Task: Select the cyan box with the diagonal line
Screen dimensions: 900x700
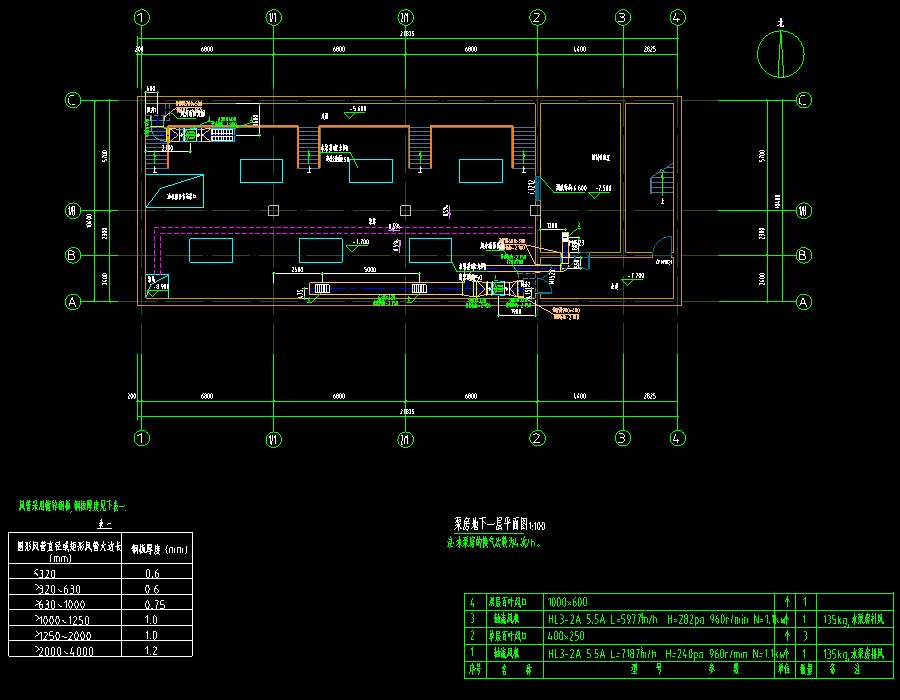Action: click(x=175, y=190)
